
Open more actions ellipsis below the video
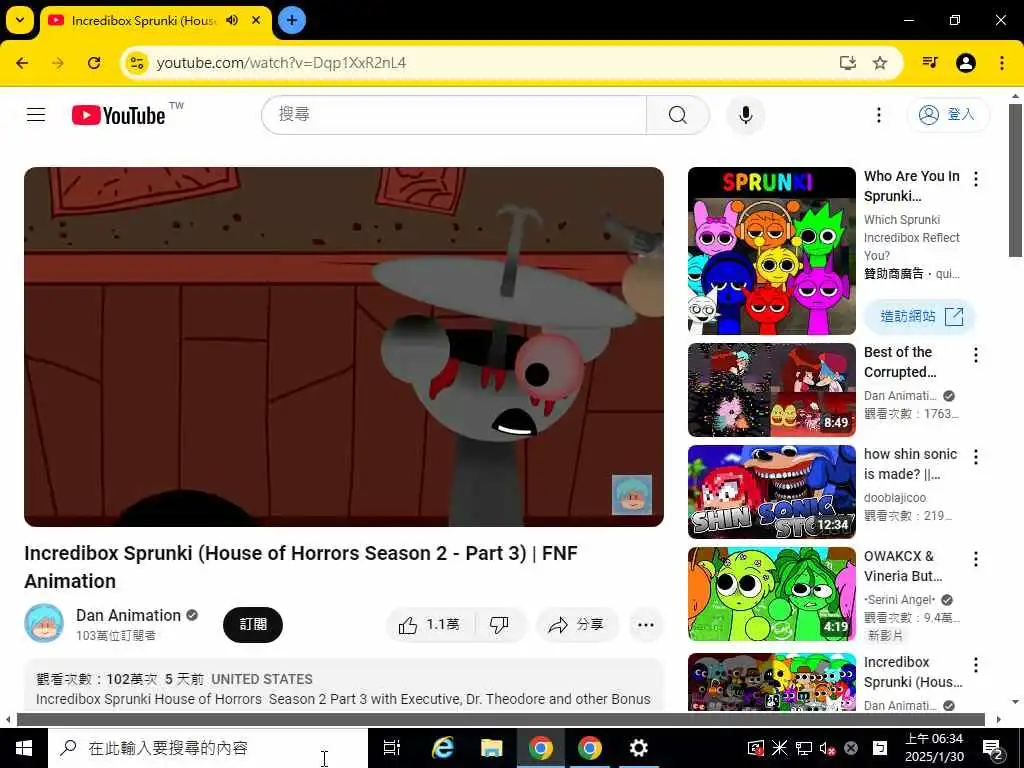(645, 625)
